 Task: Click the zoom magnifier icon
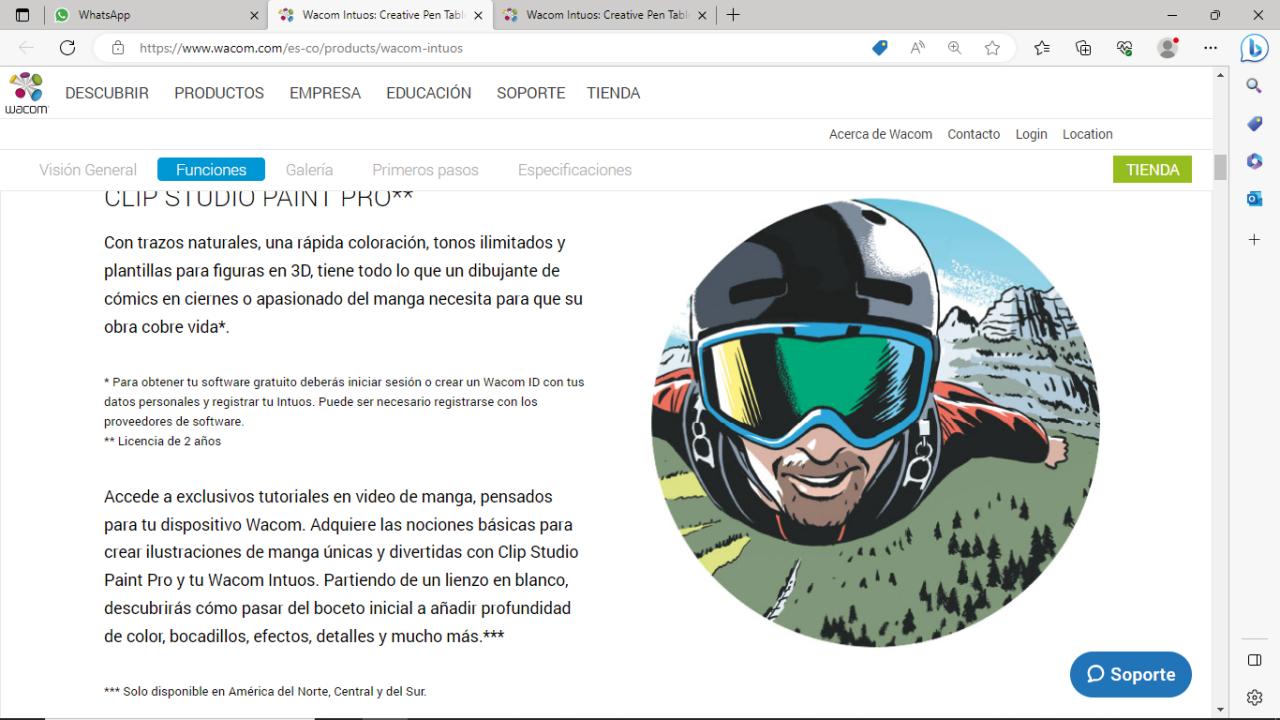tap(955, 47)
